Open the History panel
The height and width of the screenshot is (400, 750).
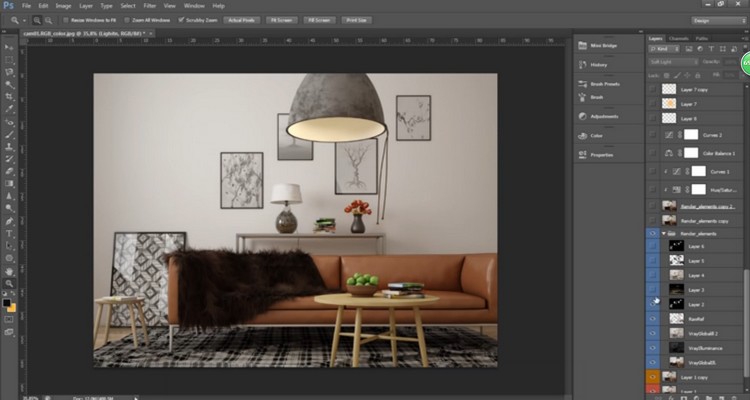point(598,65)
